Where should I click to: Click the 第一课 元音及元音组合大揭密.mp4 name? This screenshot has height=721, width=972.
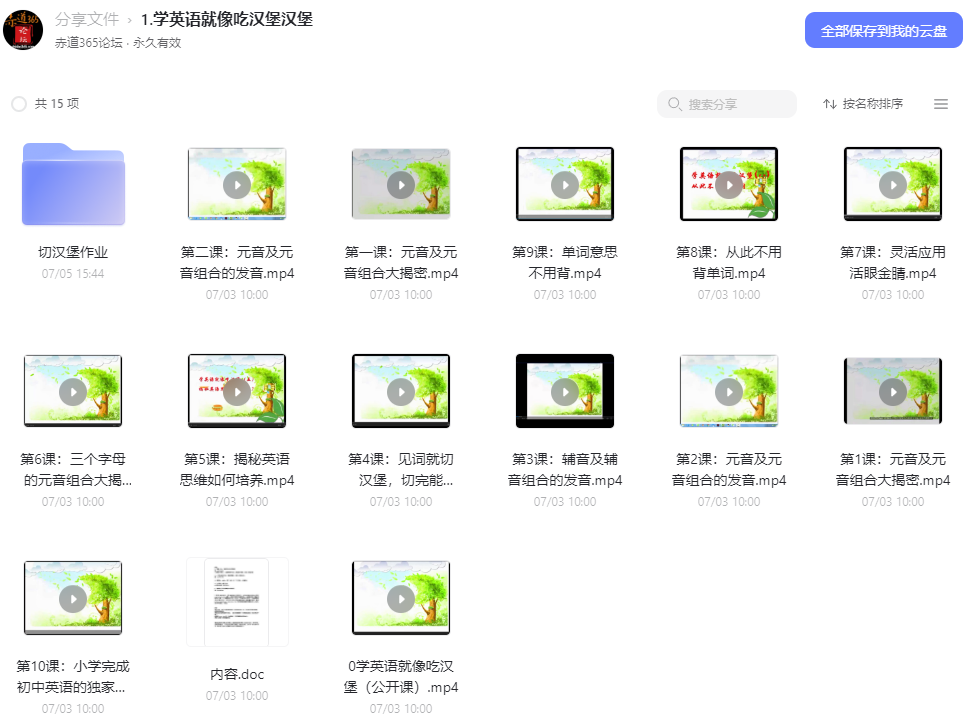[x=401, y=262]
